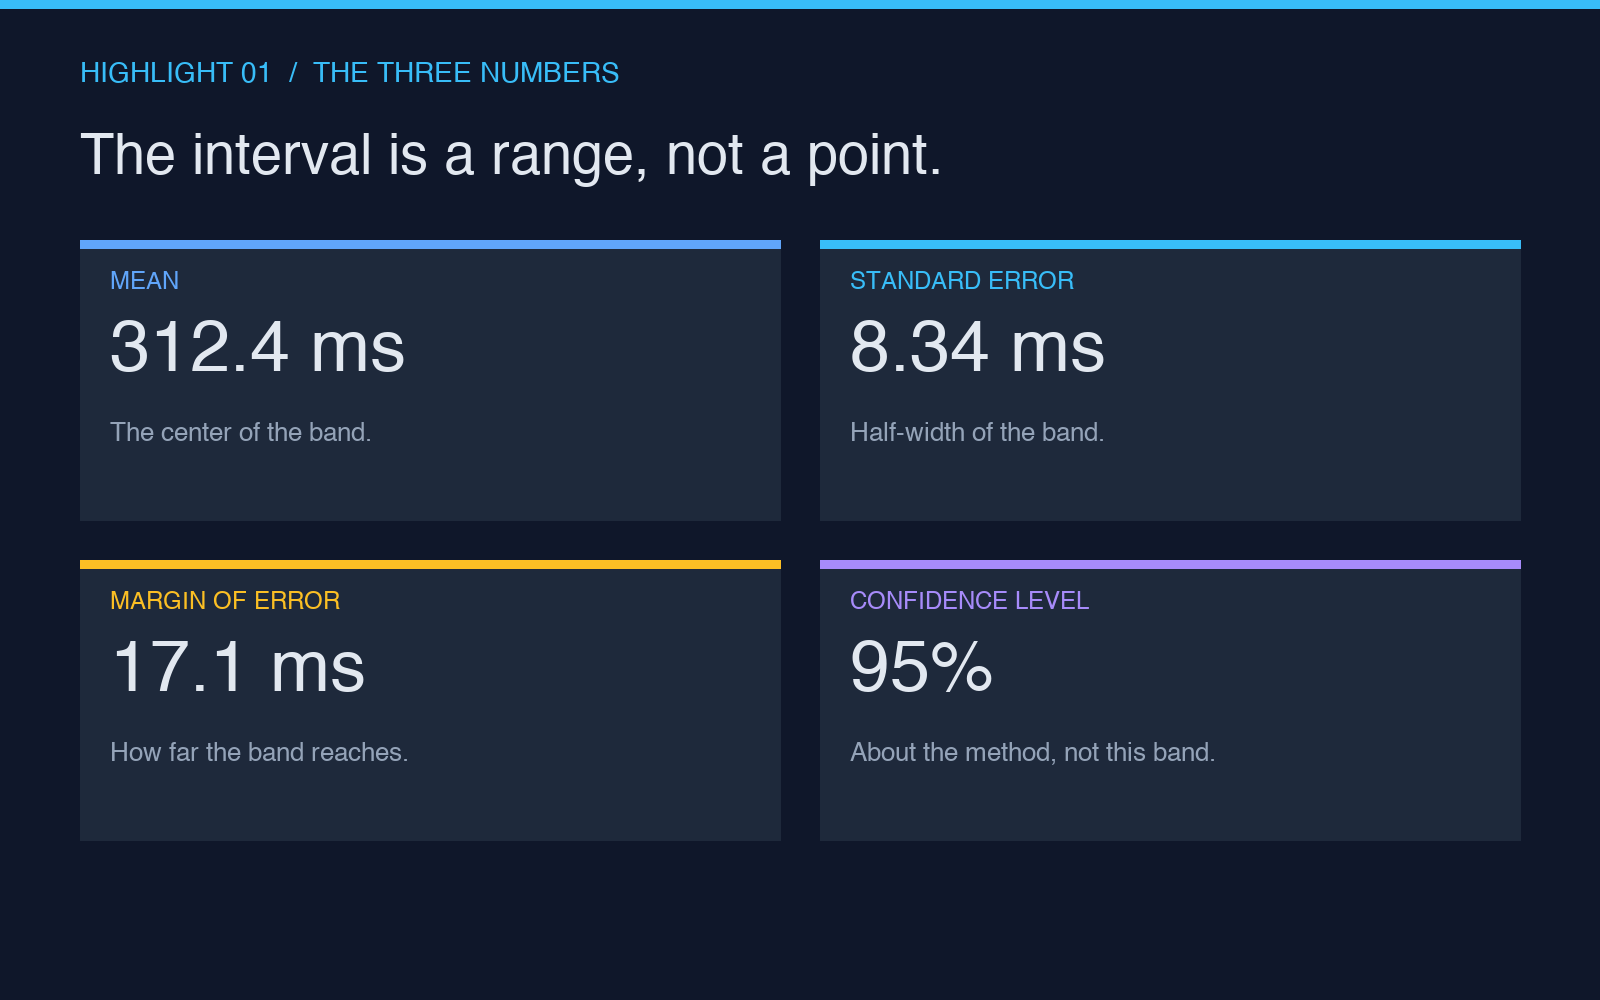1600x1000 pixels.
Task: Select the MEAN card label
Action: [145, 281]
